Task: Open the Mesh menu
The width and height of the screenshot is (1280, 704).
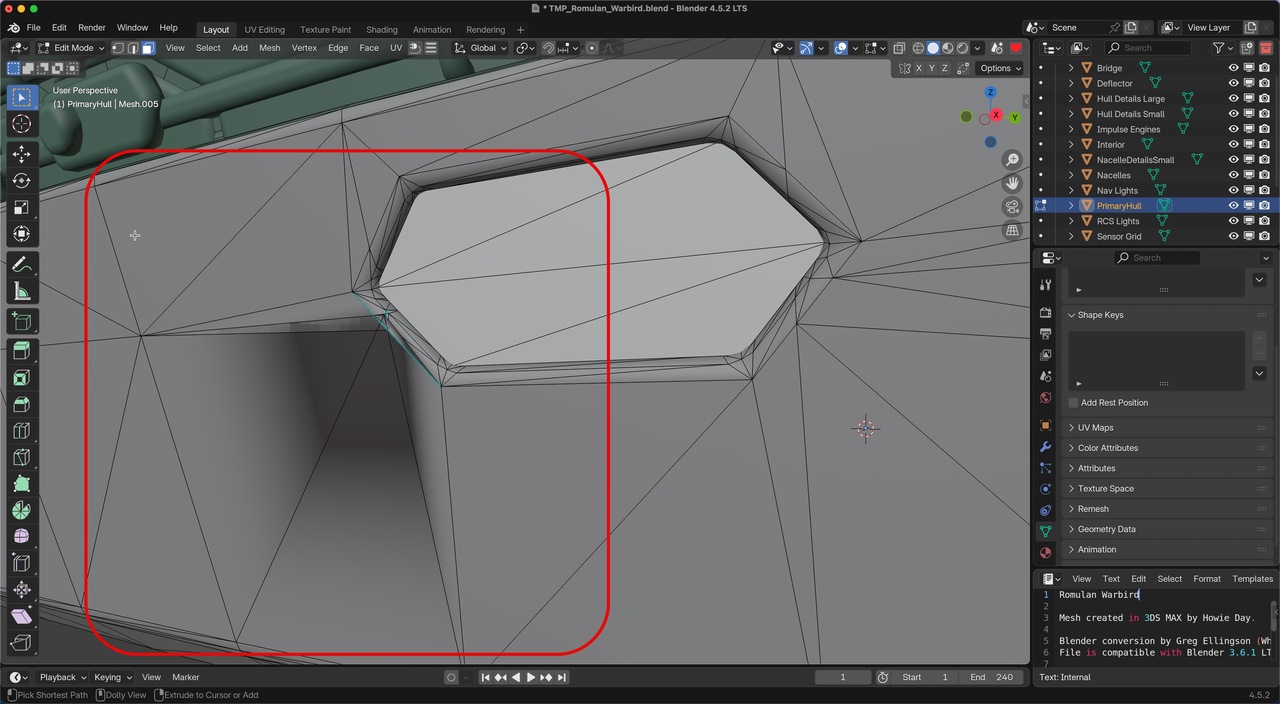Action: tap(269, 48)
